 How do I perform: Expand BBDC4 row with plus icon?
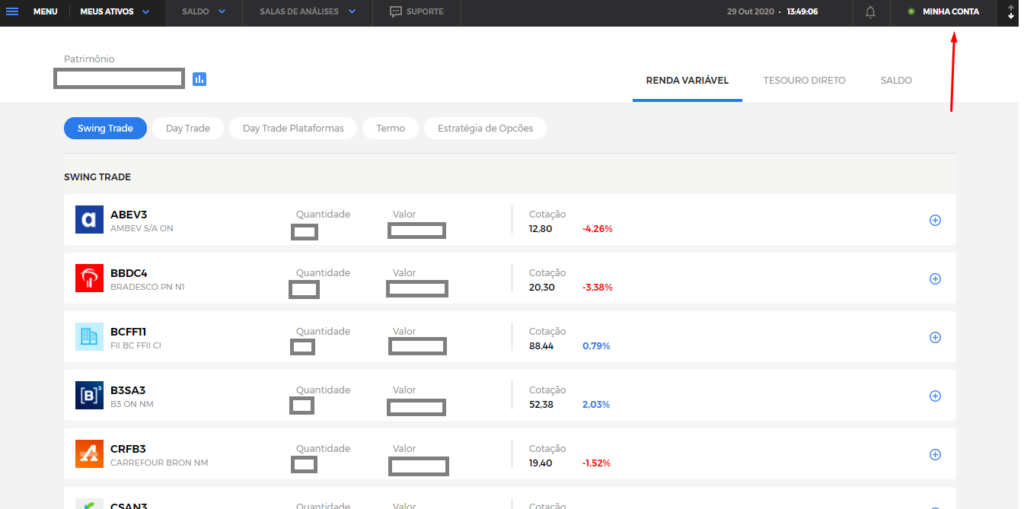click(935, 279)
